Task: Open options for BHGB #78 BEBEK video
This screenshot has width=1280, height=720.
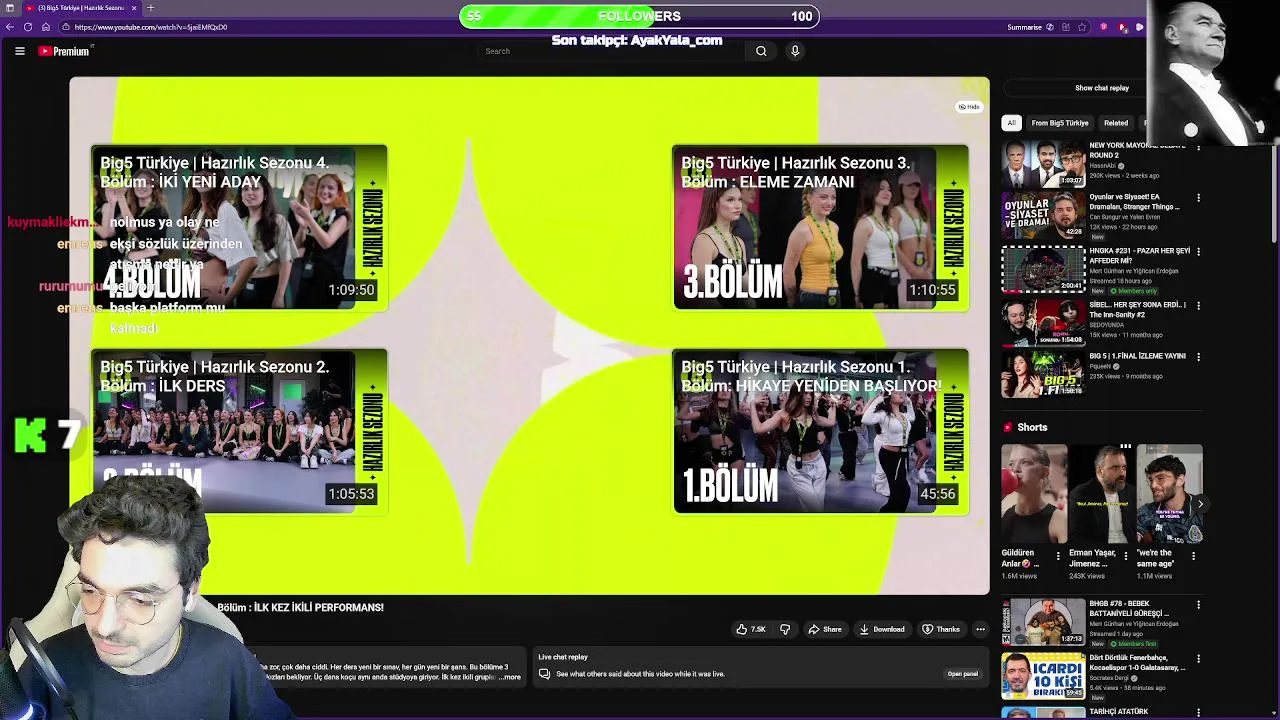Action: click(x=1198, y=605)
